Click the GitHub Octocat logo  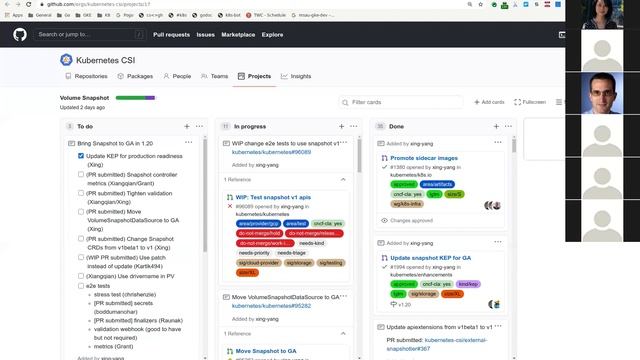point(20,35)
